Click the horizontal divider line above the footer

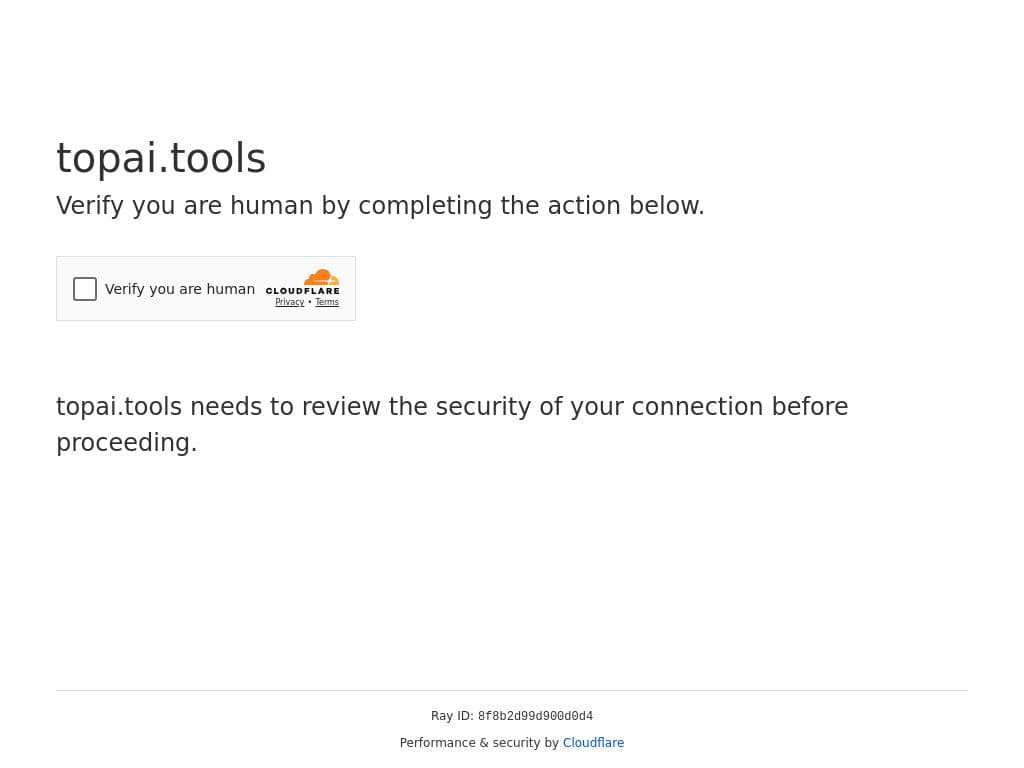coord(512,690)
